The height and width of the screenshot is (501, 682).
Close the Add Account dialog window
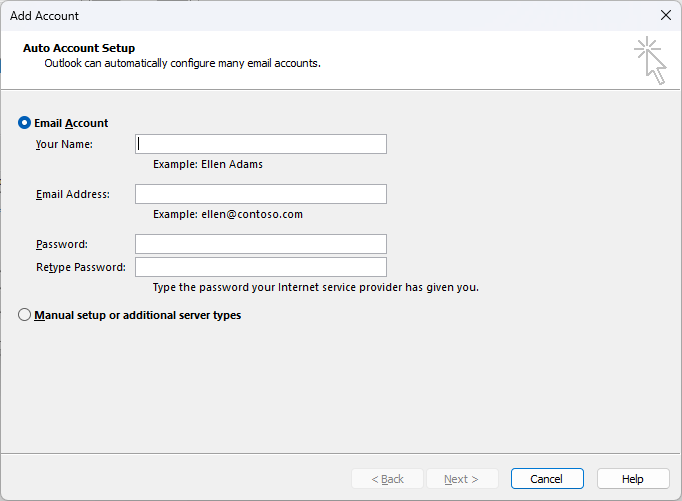point(665,15)
